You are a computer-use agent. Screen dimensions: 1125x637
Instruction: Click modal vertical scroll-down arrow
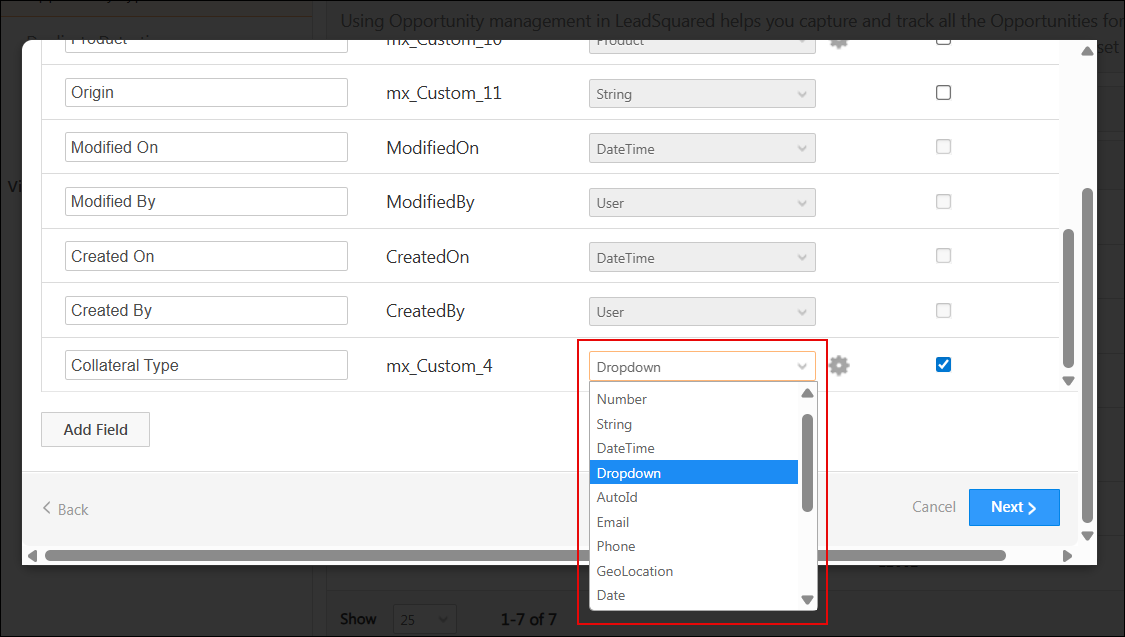(x=1087, y=536)
